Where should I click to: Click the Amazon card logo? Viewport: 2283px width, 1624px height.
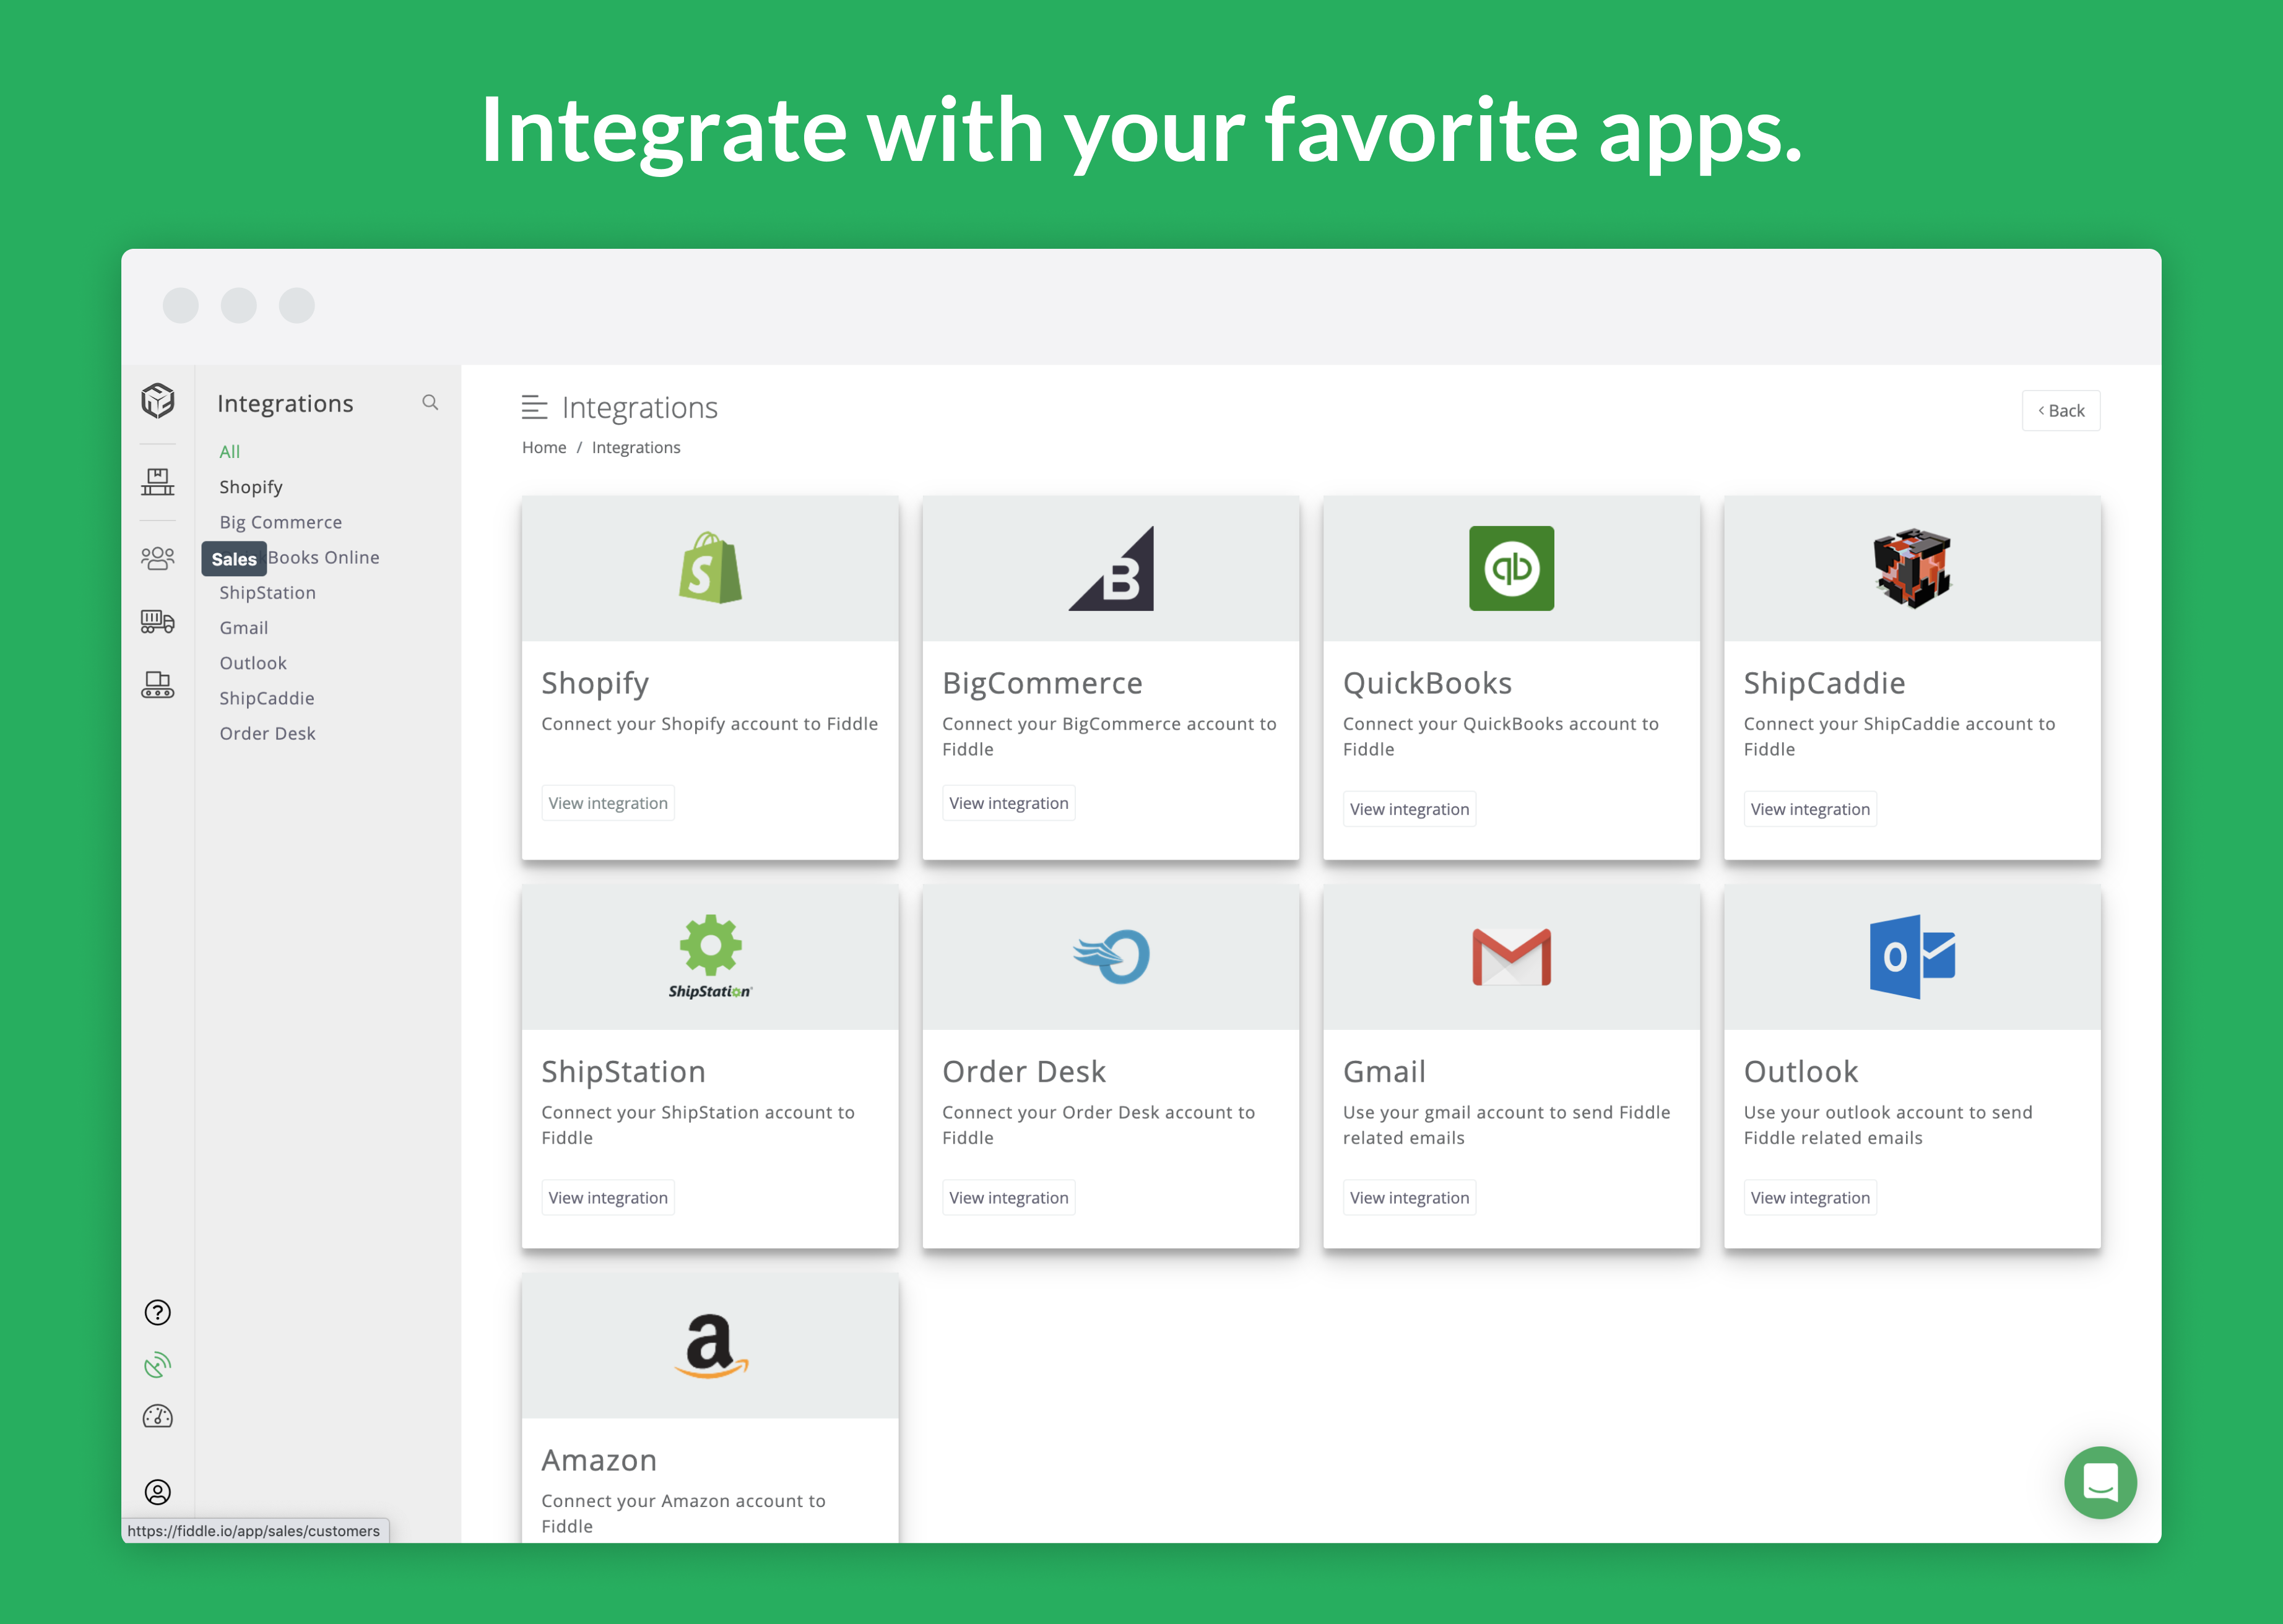pyautogui.click(x=710, y=1346)
